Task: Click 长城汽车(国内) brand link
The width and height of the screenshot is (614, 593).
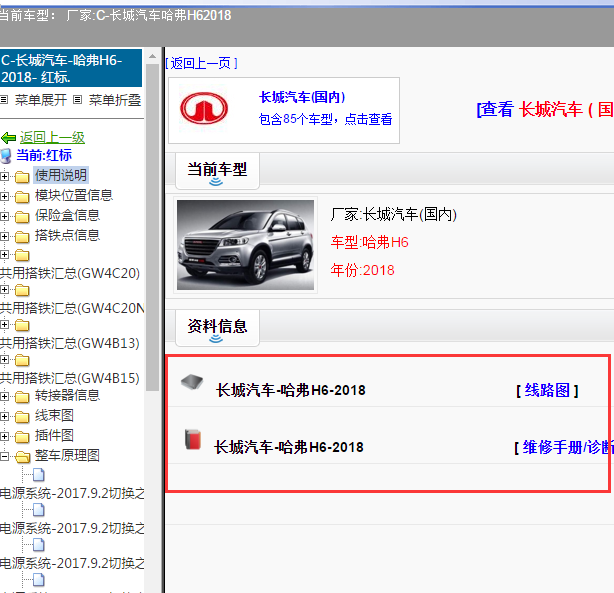Action: click(302, 97)
